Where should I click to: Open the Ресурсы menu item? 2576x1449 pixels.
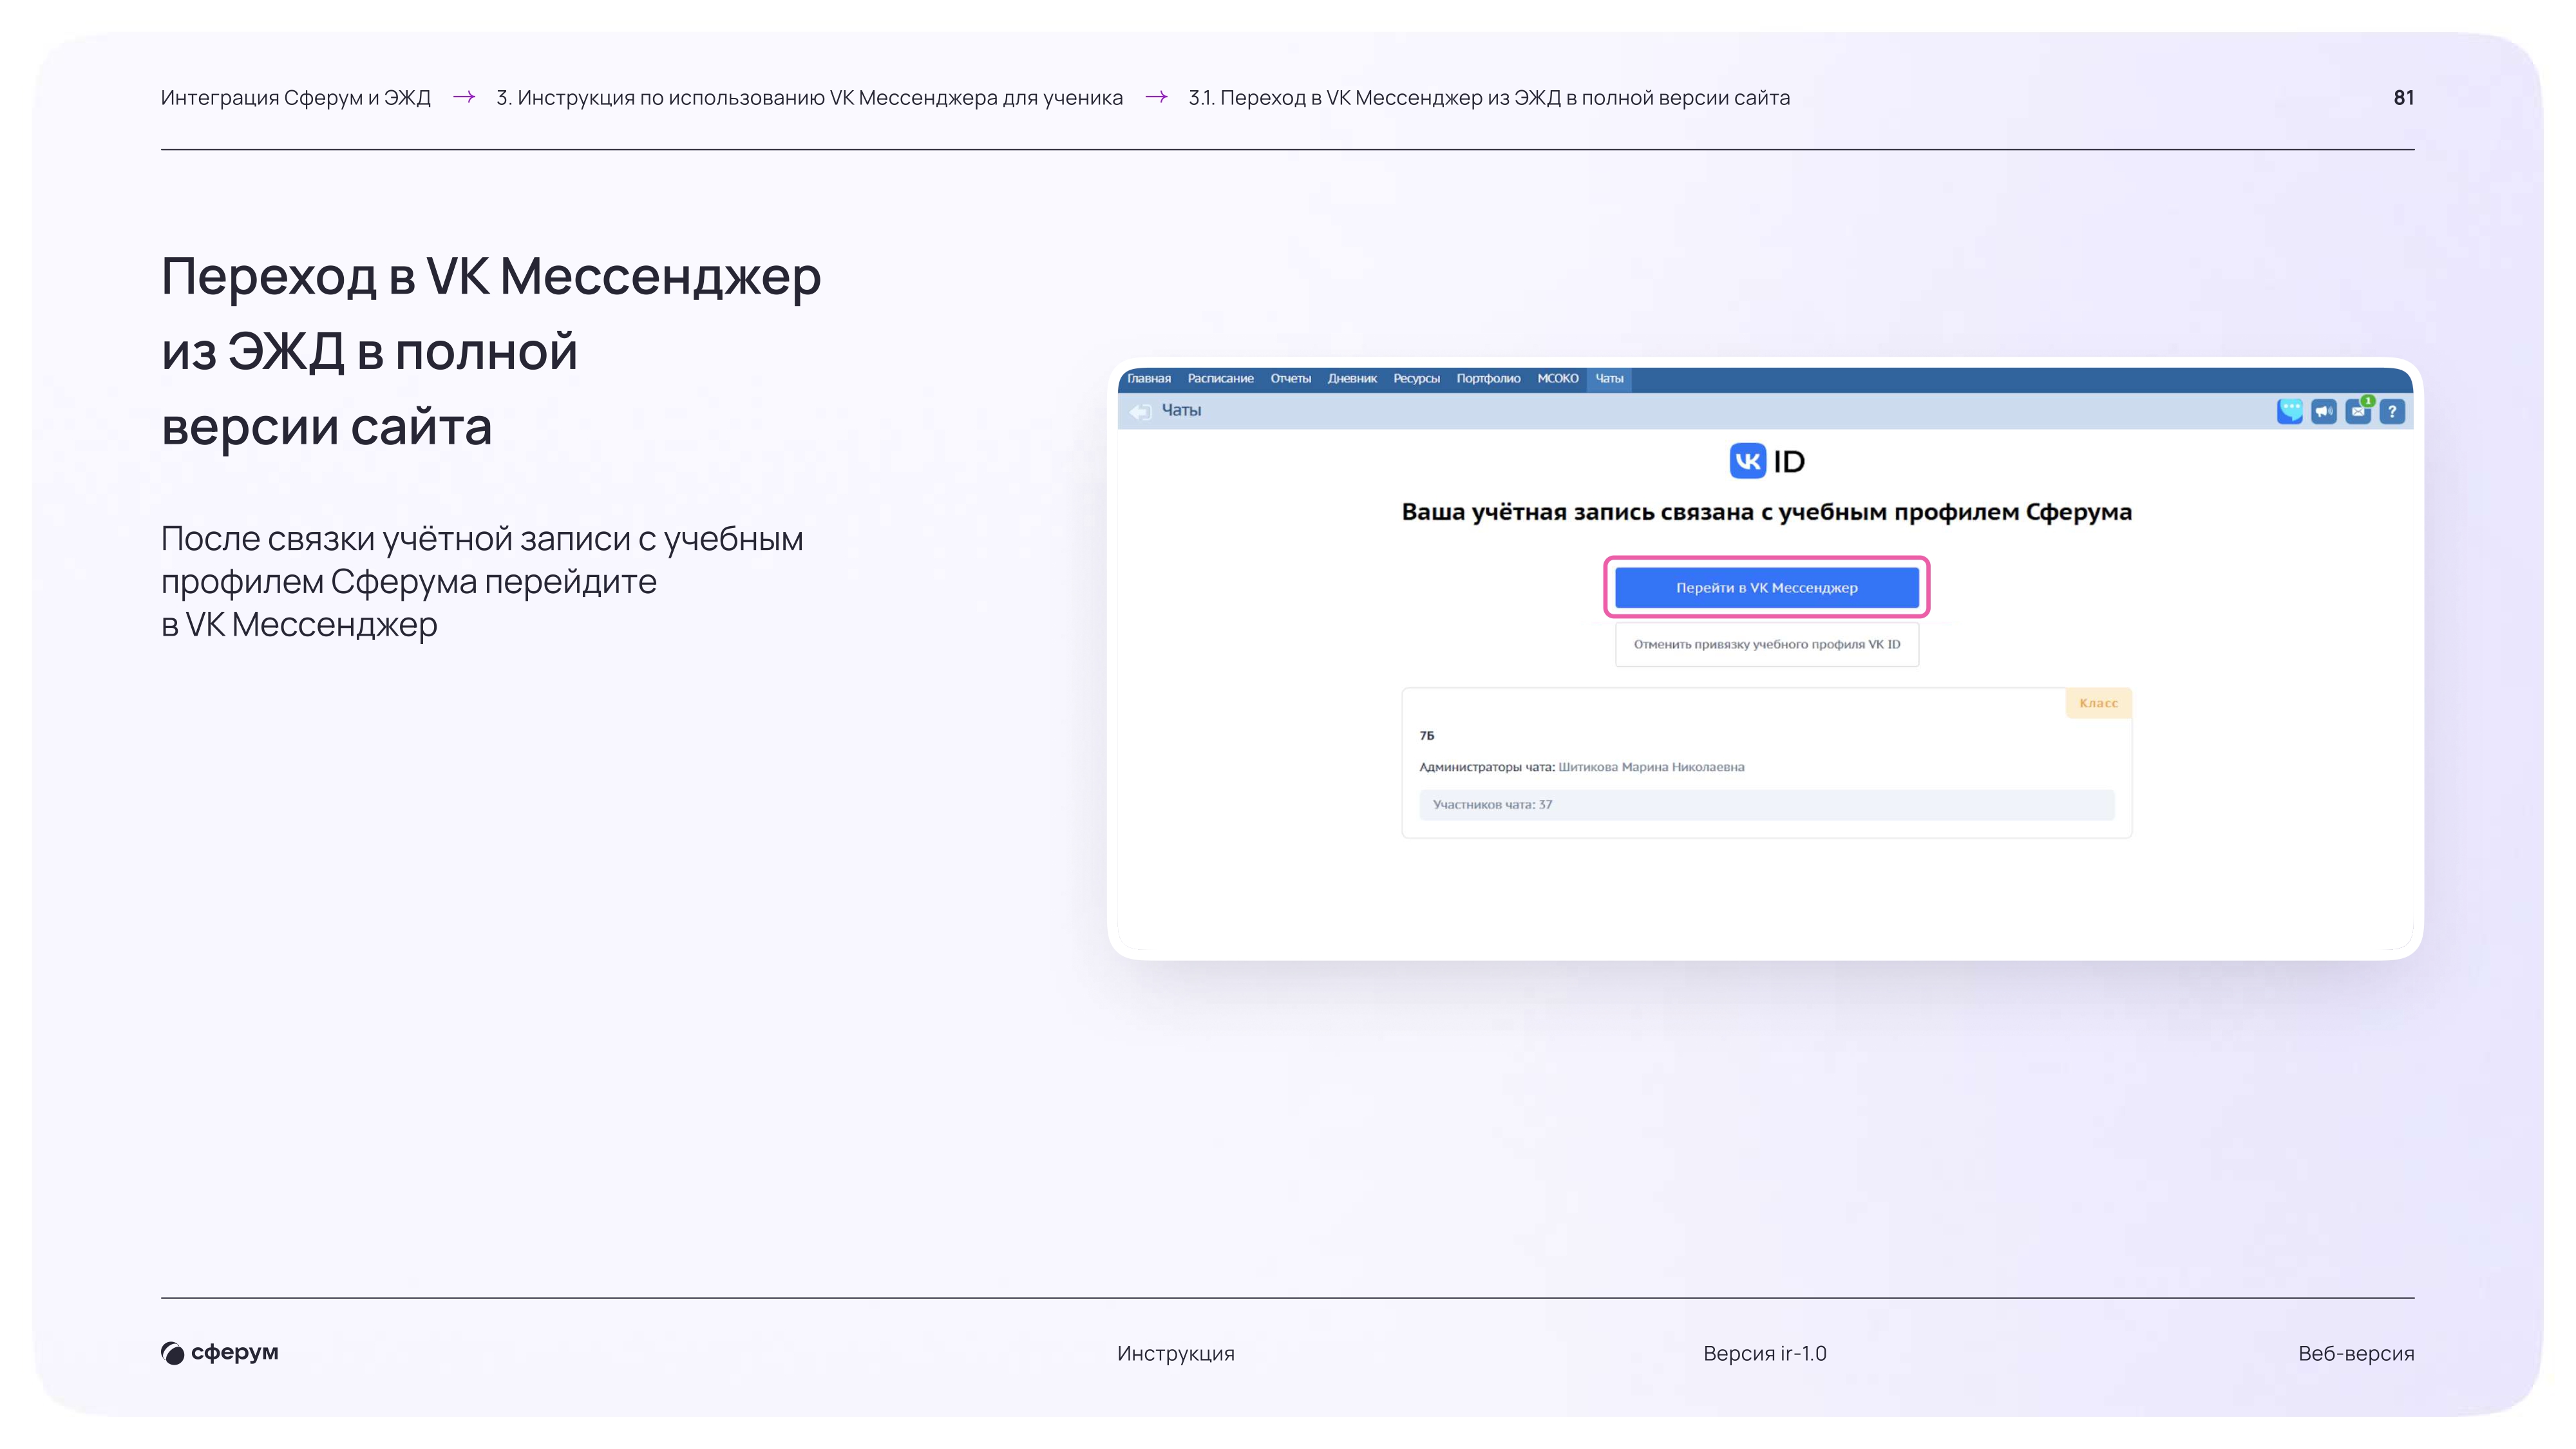pos(1416,378)
